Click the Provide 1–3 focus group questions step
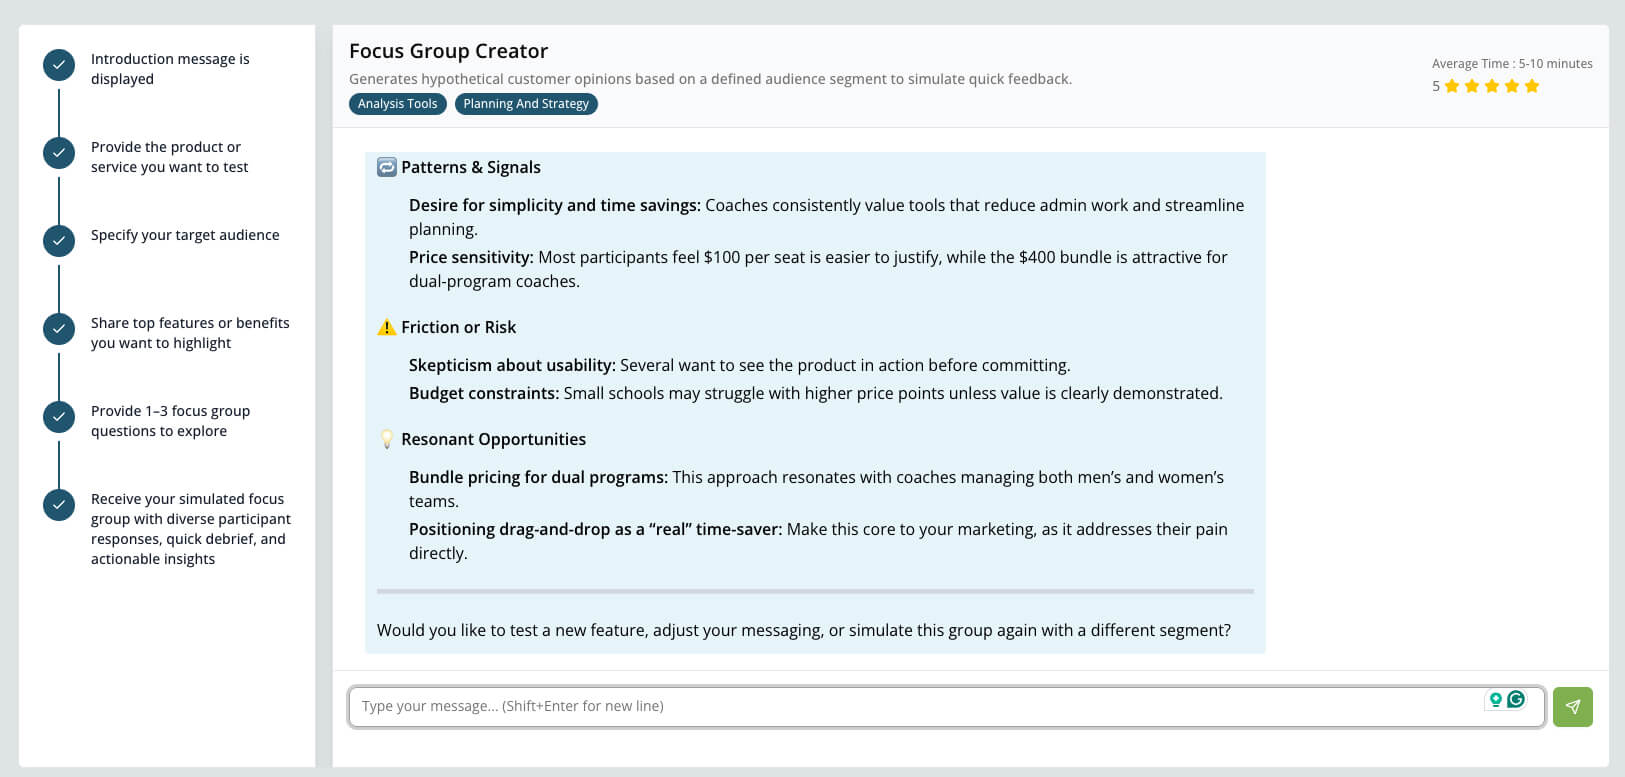 pyautogui.click(x=58, y=416)
